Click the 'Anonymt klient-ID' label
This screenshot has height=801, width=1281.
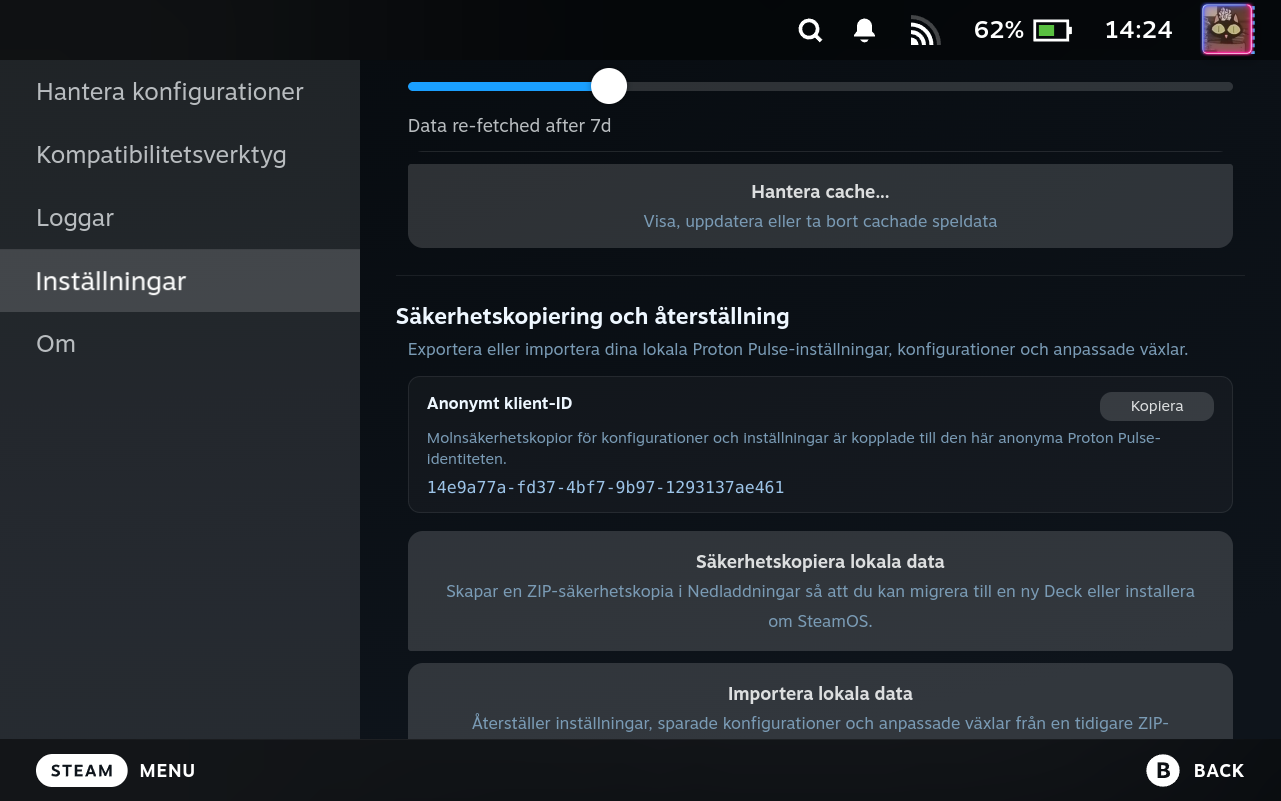[x=499, y=403]
